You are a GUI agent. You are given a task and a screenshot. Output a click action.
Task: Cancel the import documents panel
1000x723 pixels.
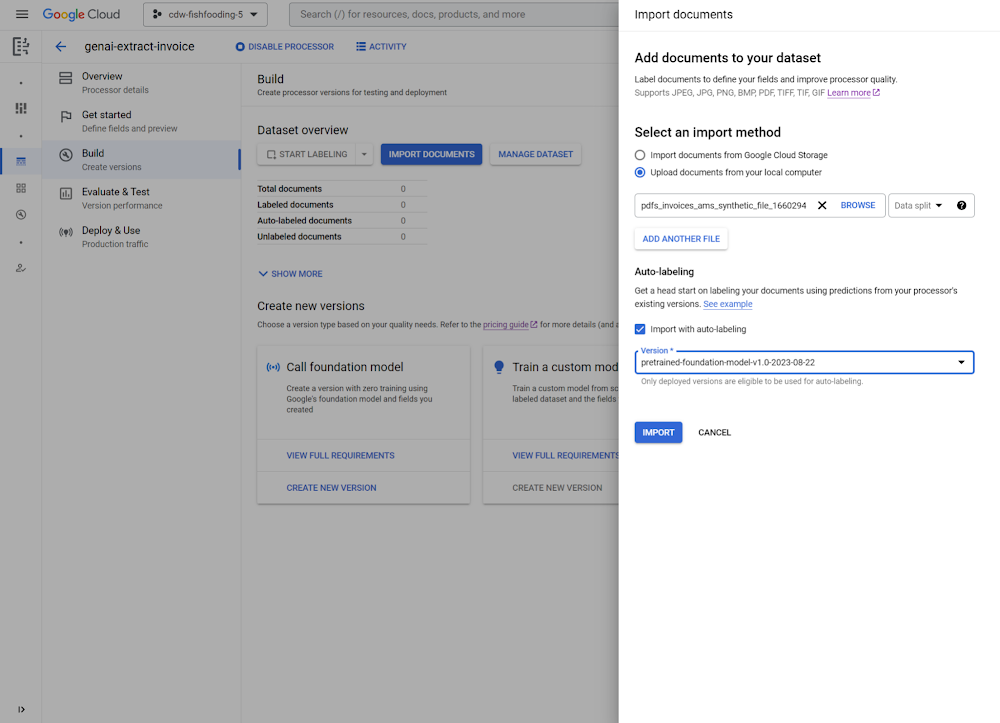coord(714,432)
